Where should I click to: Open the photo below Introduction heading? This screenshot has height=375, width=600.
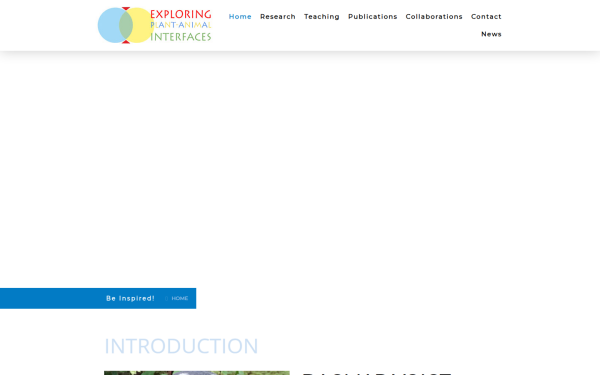pyautogui.click(x=197, y=373)
